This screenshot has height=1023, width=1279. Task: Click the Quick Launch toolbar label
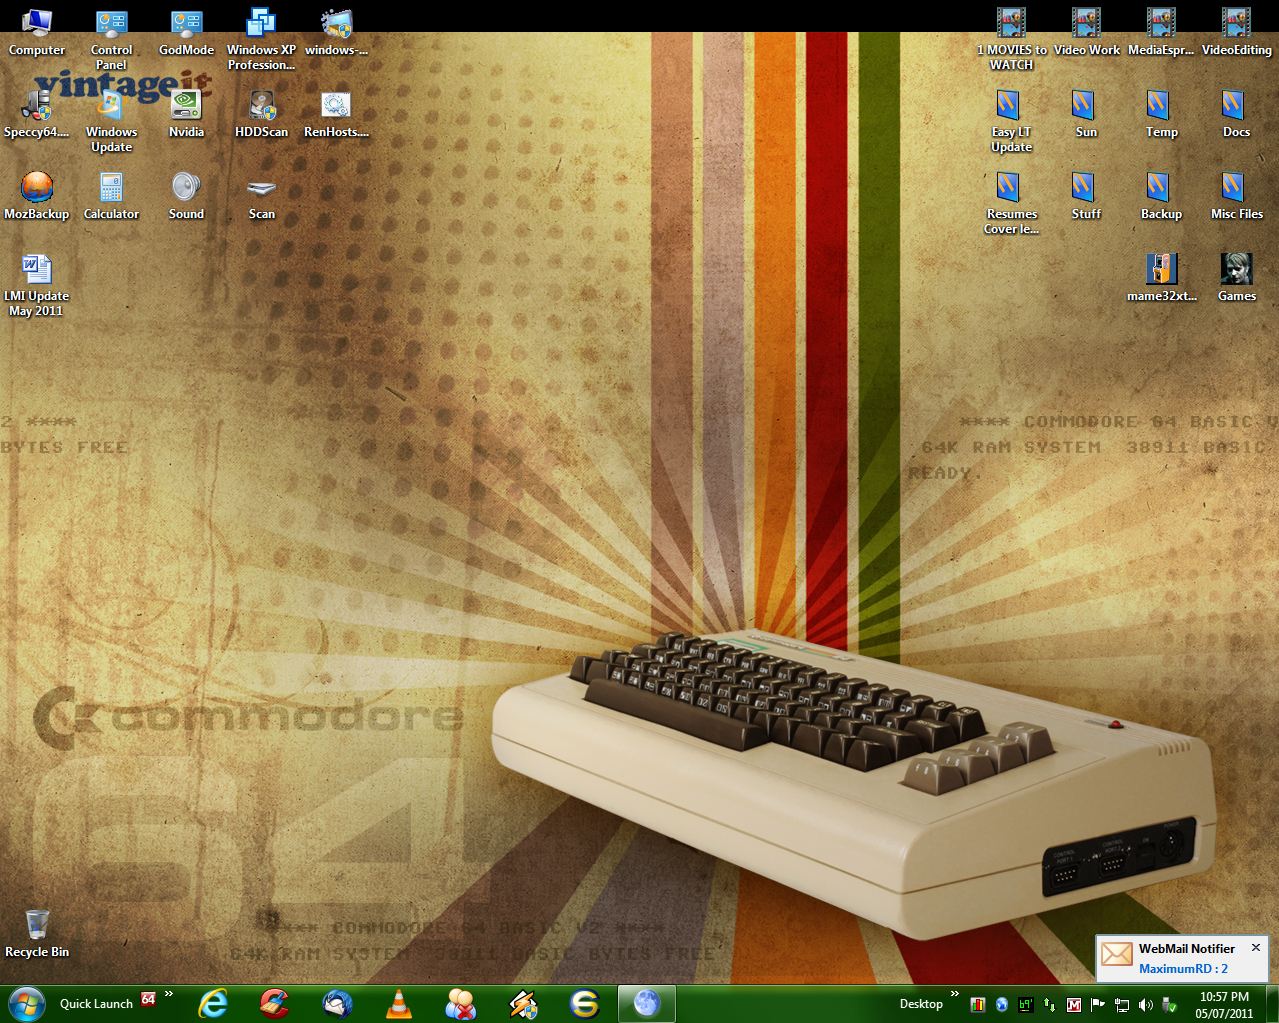coord(96,1004)
